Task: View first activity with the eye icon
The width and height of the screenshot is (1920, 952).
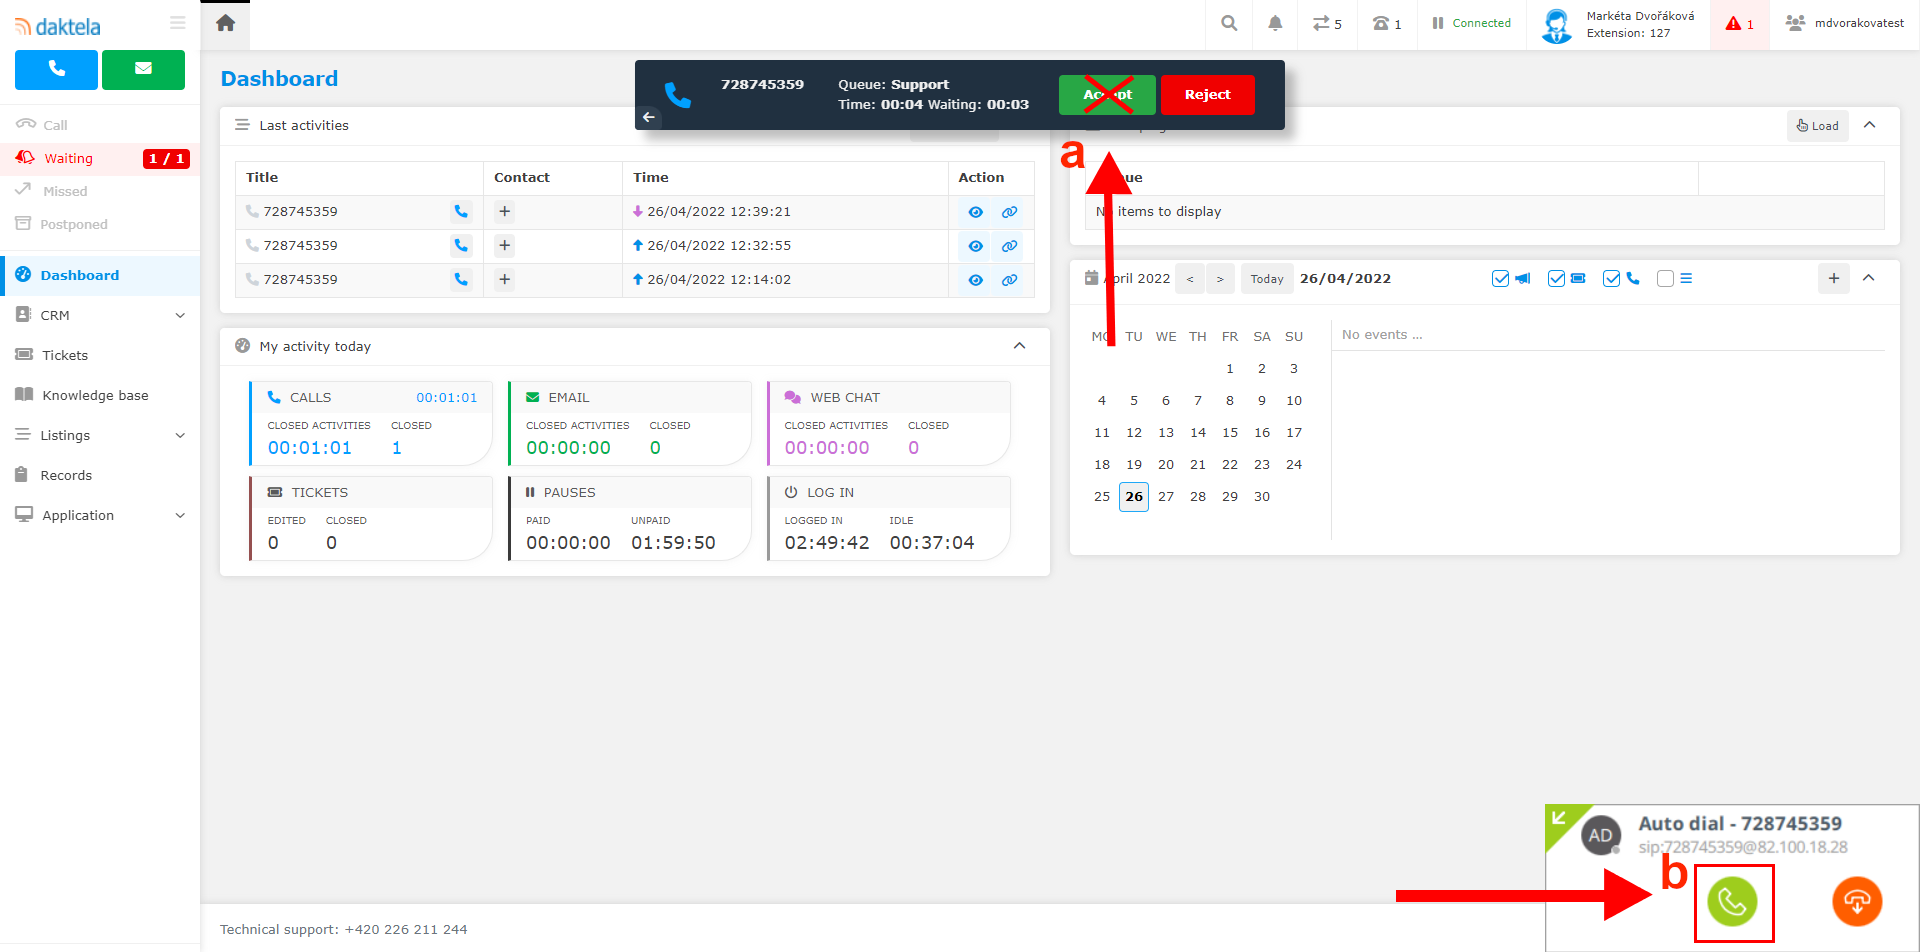Action: click(x=975, y=212)
